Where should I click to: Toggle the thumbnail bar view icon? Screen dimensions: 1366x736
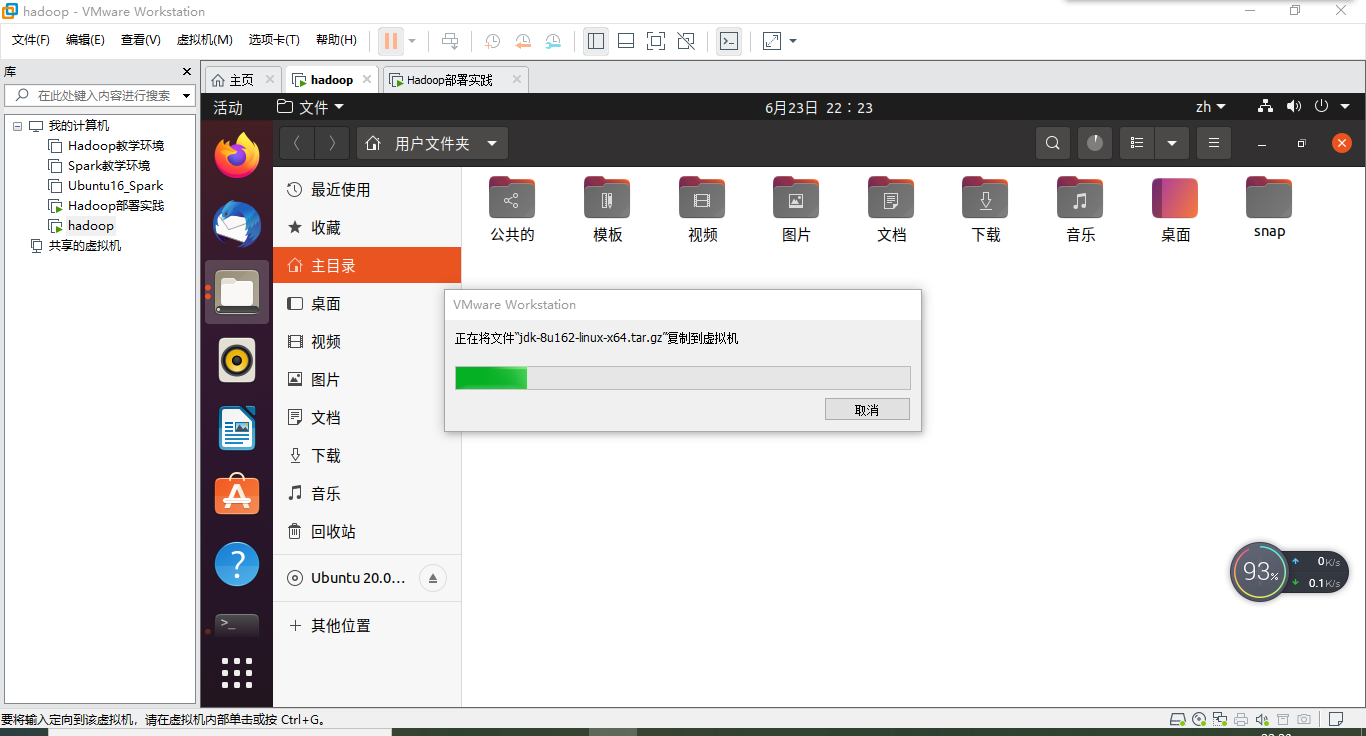click(x=626, y=41)
